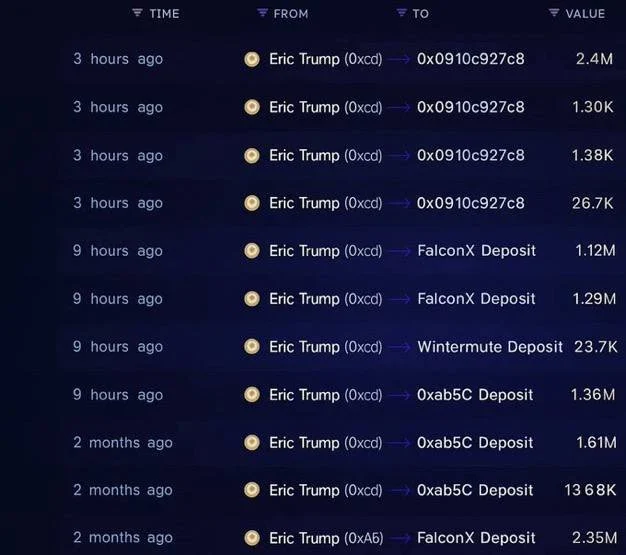Screen dimensions: 626x555
Task: Select the 2.35M transaction value
Action: point(593,538)
